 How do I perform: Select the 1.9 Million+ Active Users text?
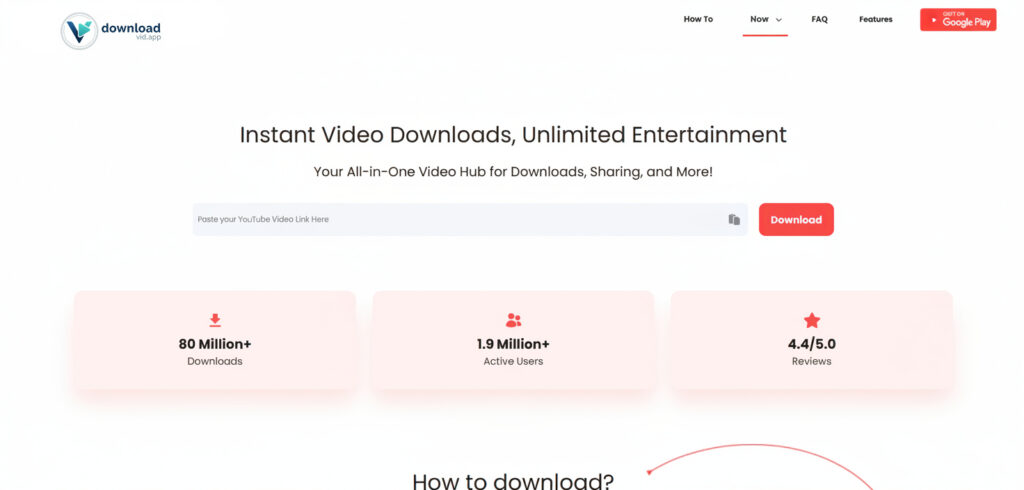coord(513,351)
